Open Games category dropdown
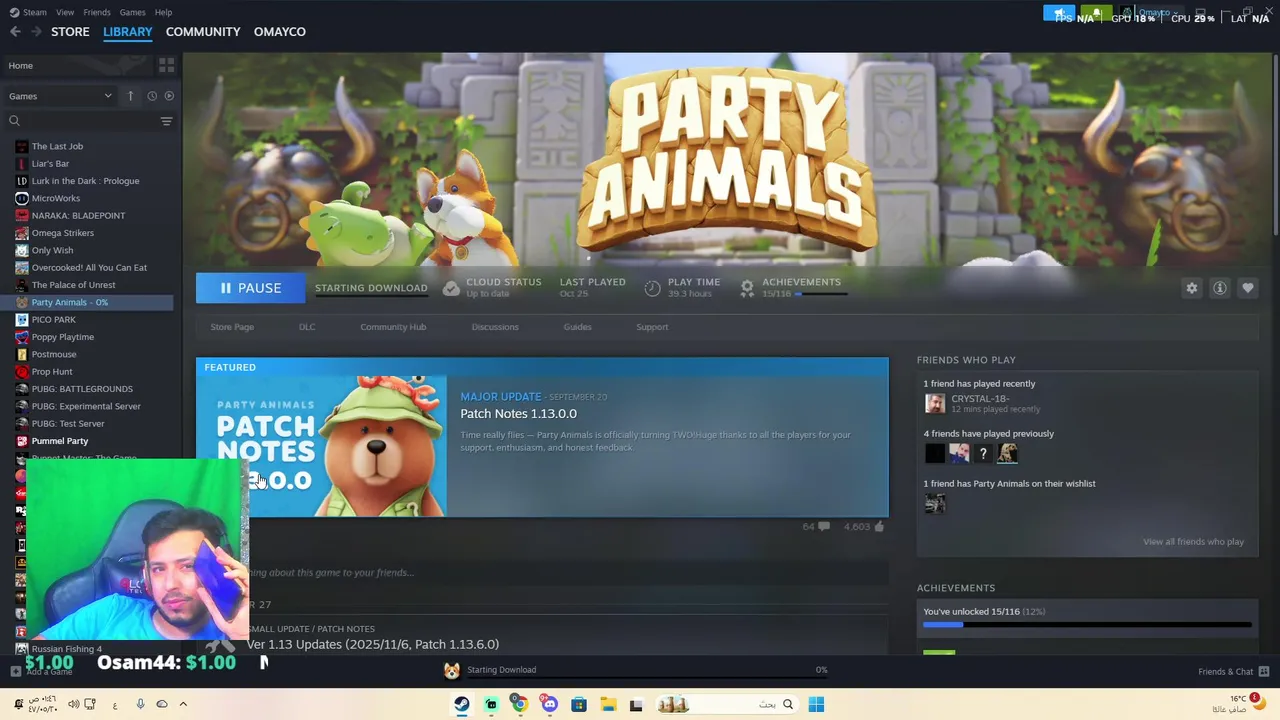Viewport: 1280px width, 720px height. pyautogui.click(x=60, y=96)
